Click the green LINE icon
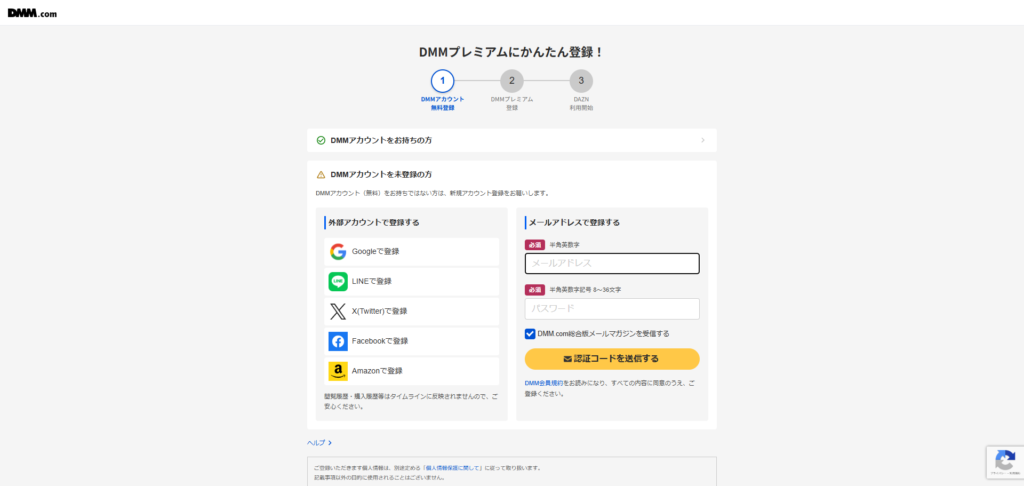This screenshot has width=1024, height=486. click(338, 282)
